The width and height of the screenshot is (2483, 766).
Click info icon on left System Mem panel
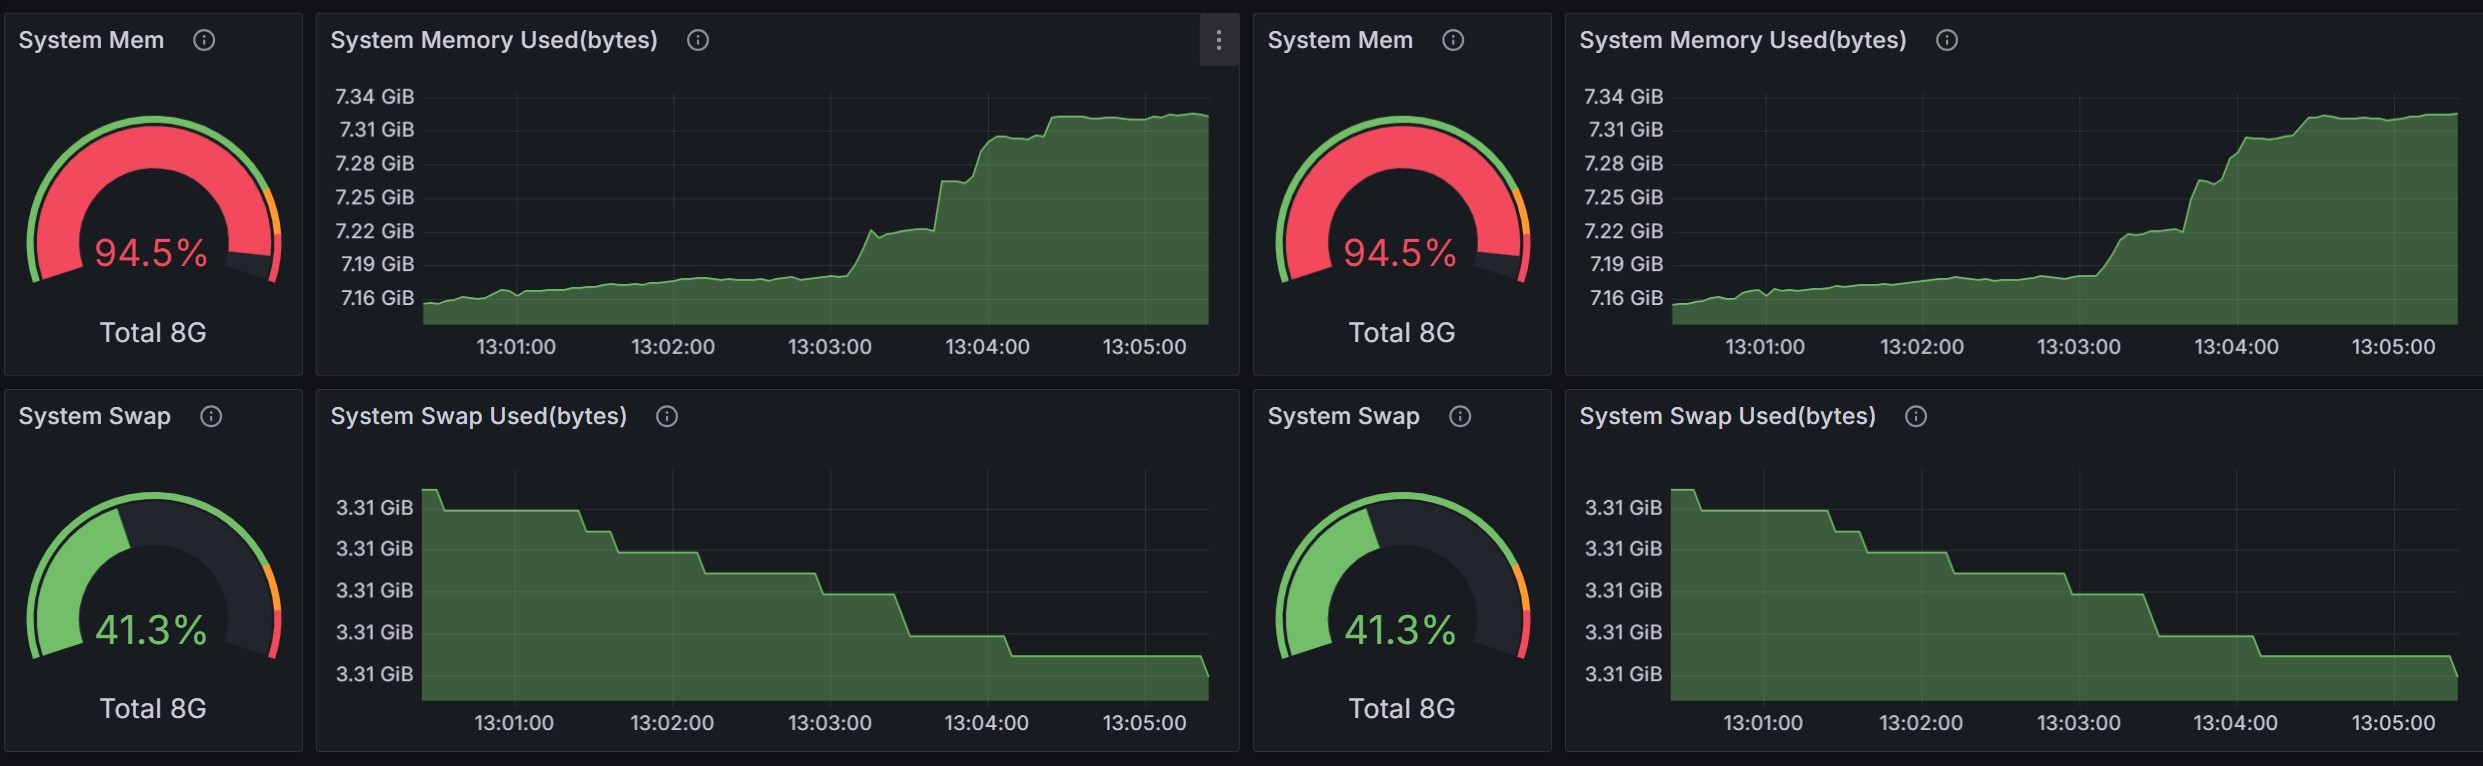pyautogui.click(x=204, y=40)
